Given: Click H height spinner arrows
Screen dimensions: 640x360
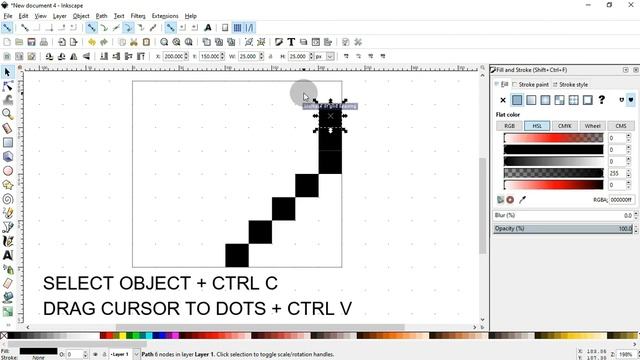Looking at the screenshot, I should point(311,56).
